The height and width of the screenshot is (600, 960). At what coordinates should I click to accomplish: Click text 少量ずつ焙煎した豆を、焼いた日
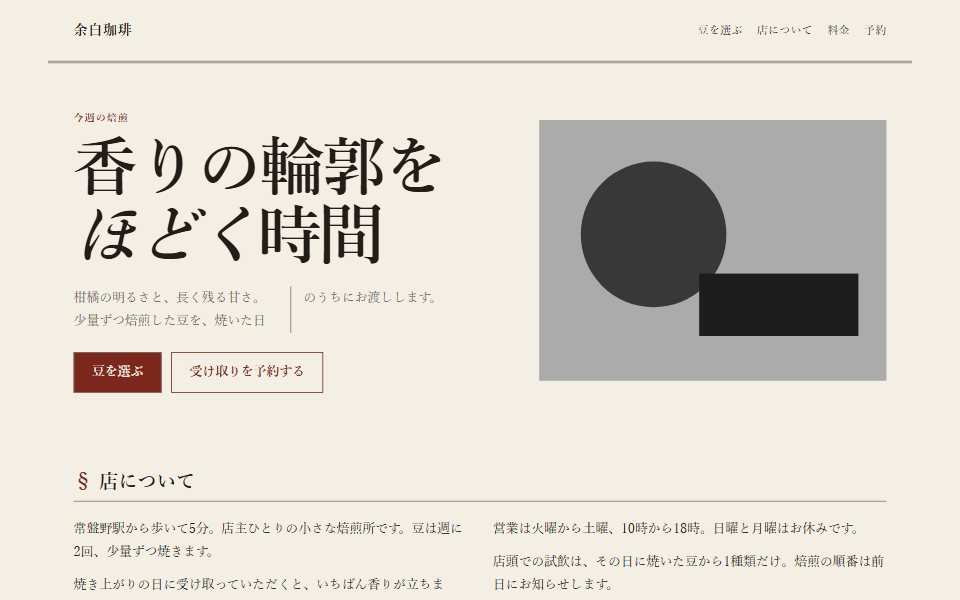click(x=170, y=320)
